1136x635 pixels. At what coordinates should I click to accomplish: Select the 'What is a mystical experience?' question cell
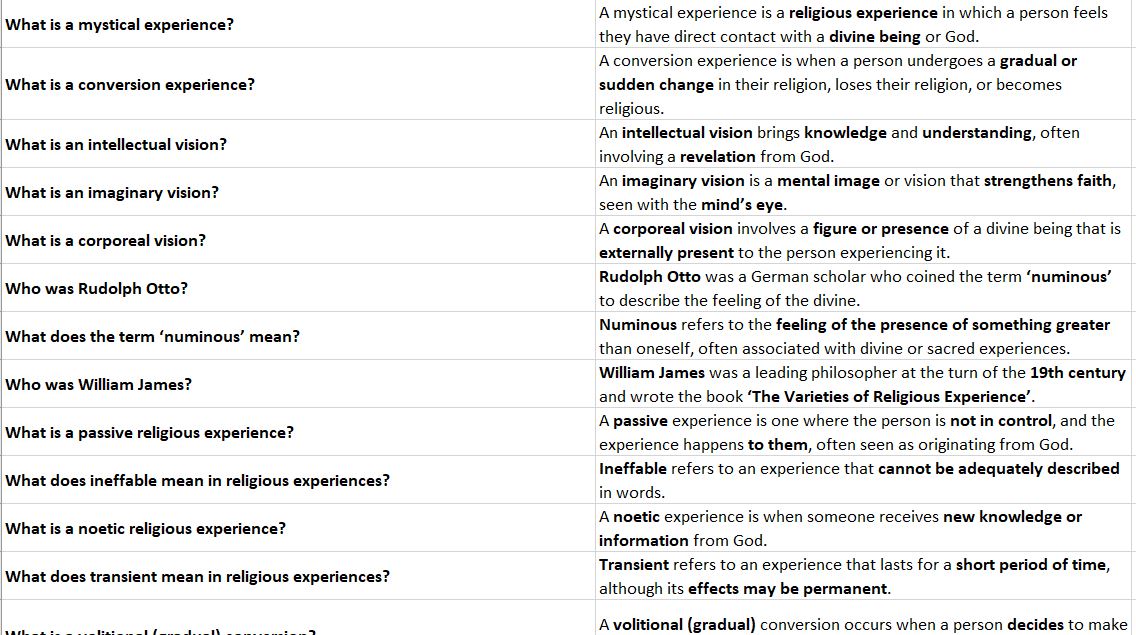[120, 24]
